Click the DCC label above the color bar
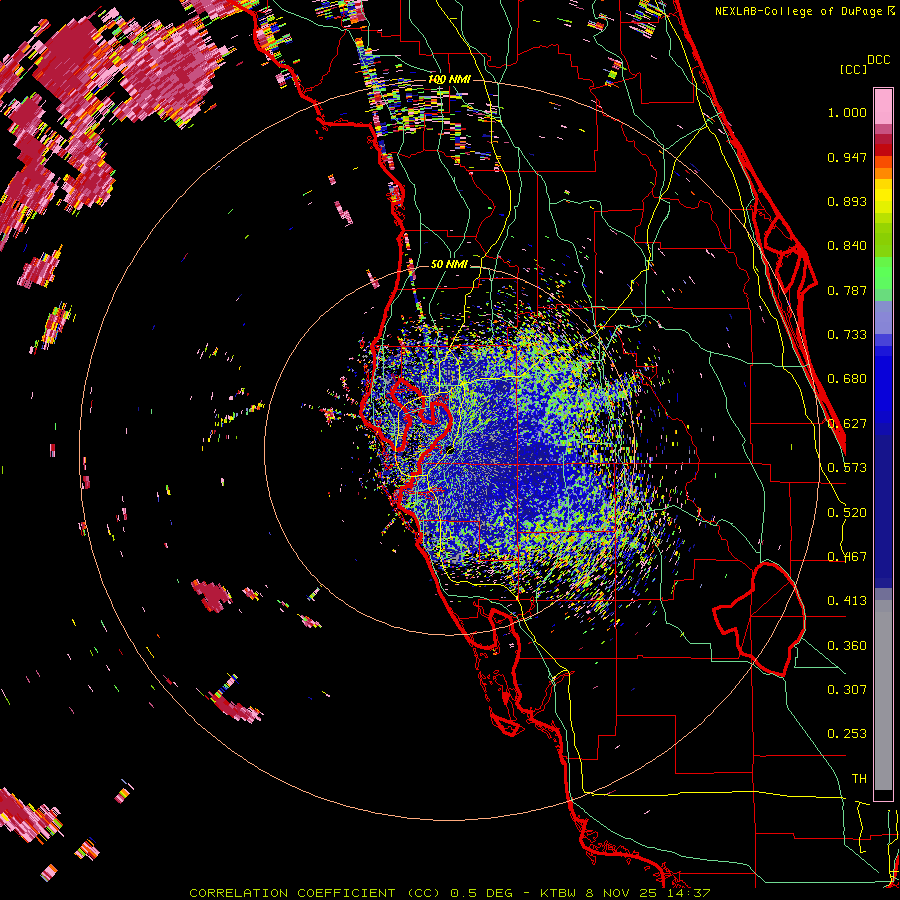The image size is (900, 900). coord(878,60)
